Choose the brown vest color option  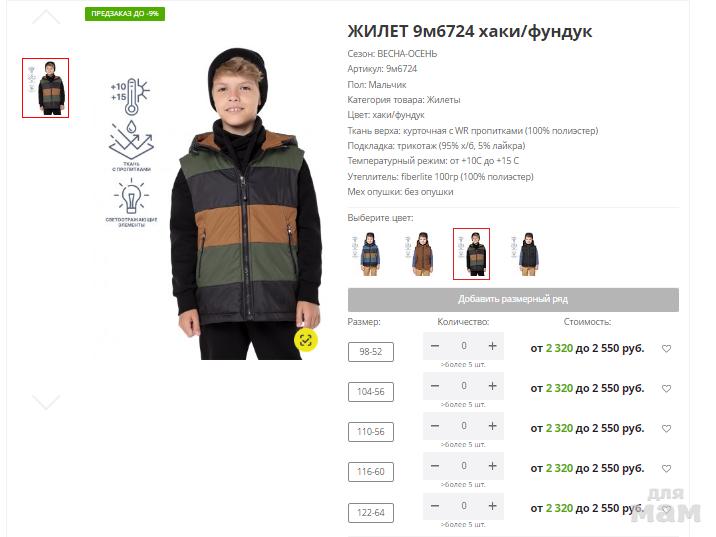click(421, 254)
